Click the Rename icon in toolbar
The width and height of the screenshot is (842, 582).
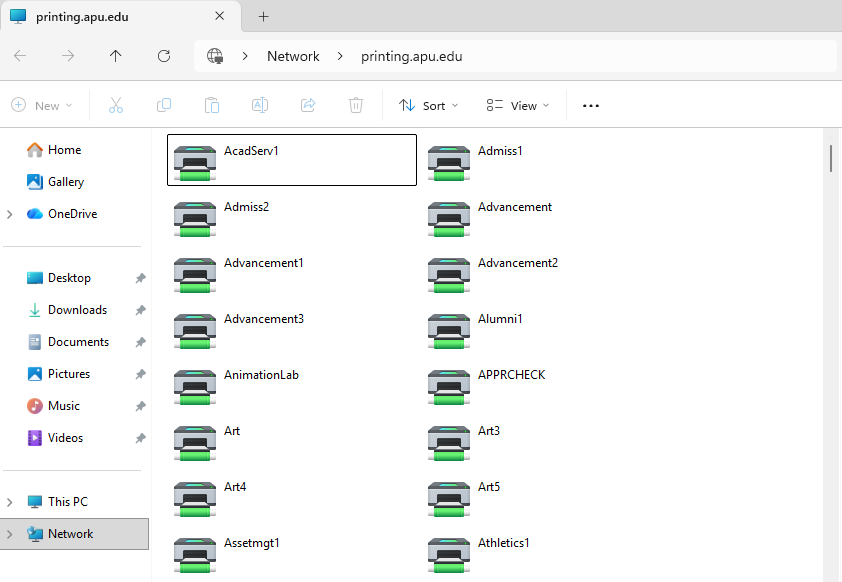click(x=260, y=105)
